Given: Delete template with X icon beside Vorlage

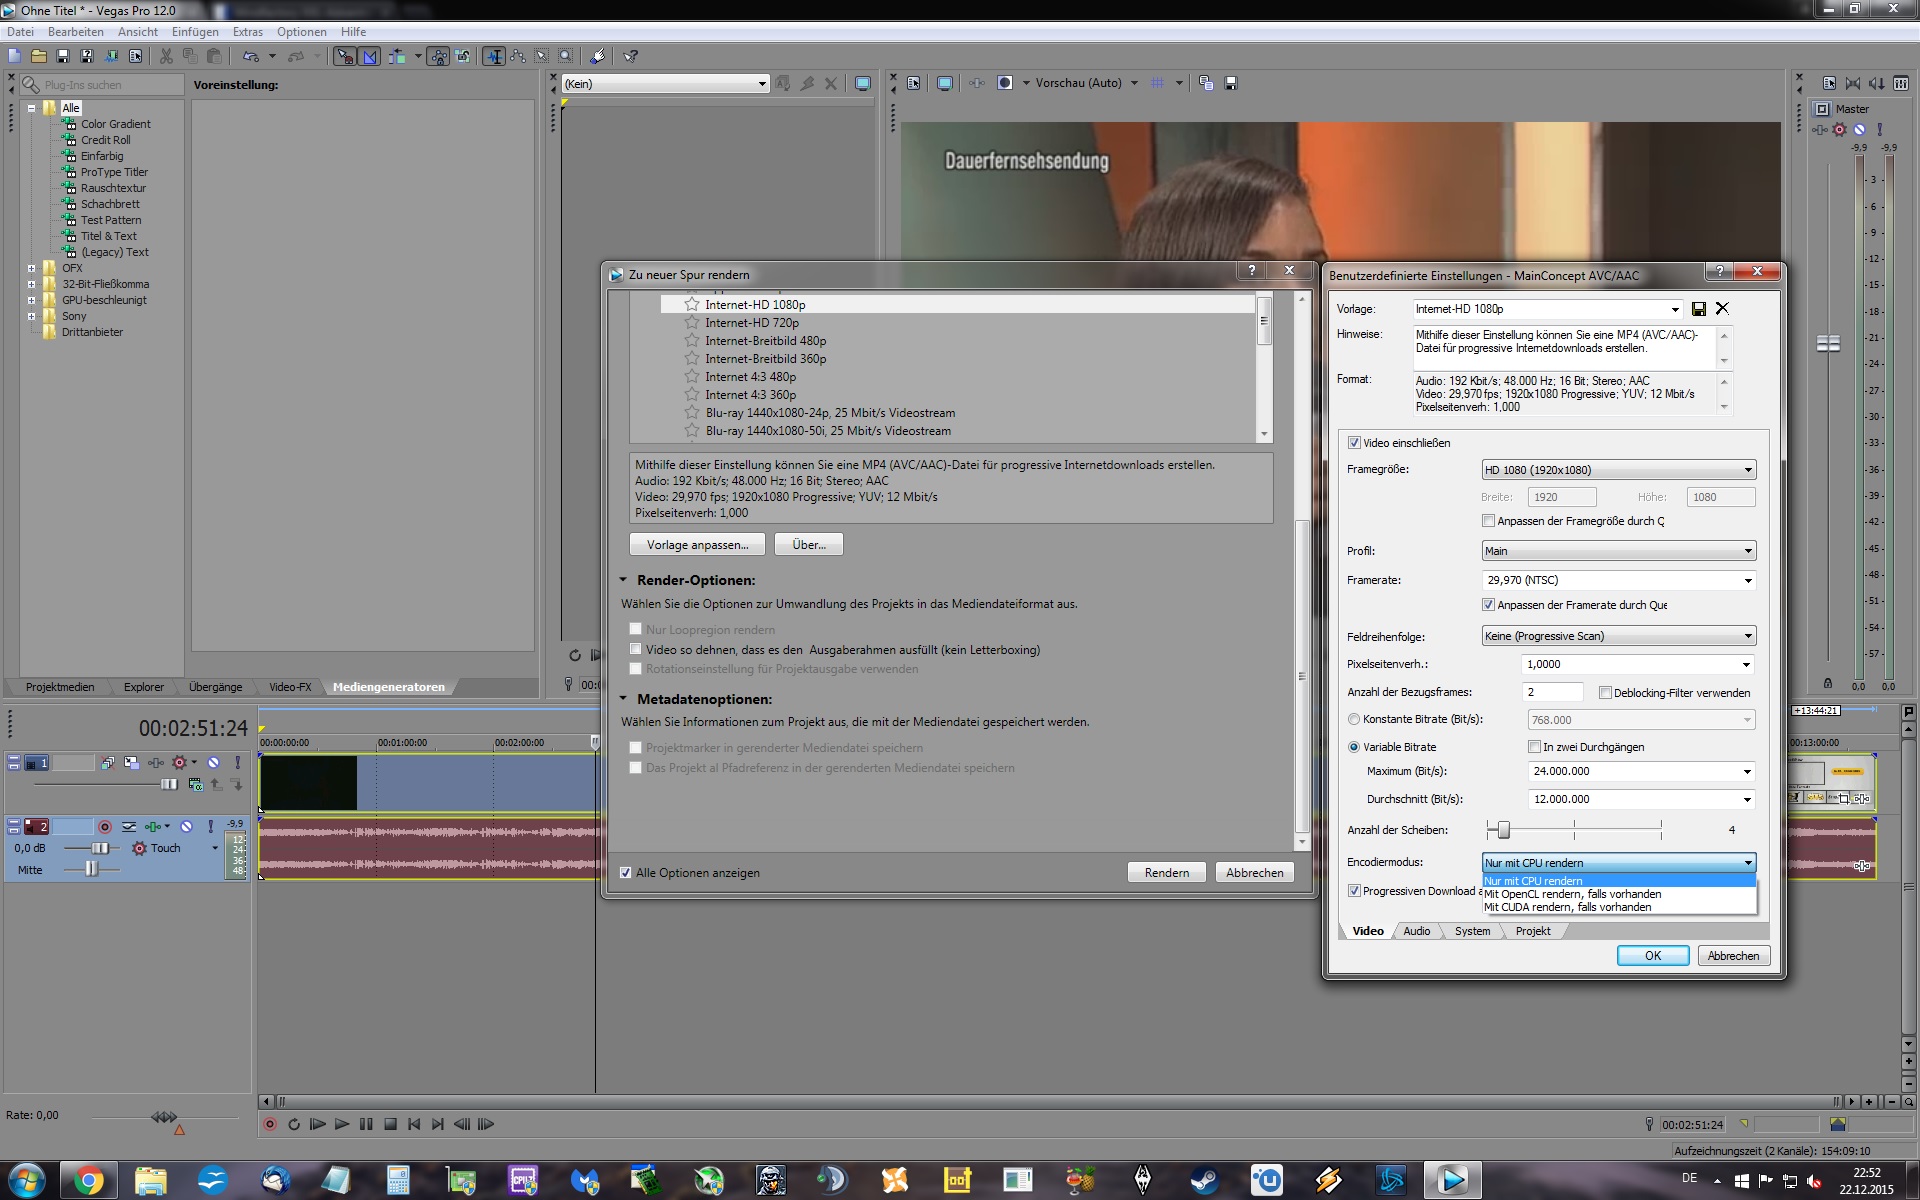Looking at the screenshot, I should (1722, 309).
